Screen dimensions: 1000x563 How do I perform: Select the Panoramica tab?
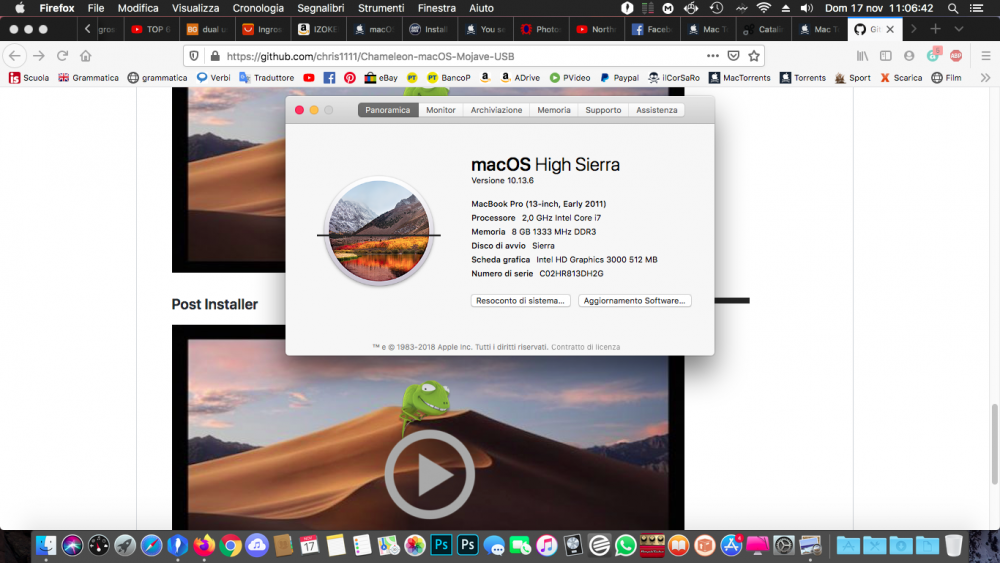pyautogui.click(x=388, y=110)
